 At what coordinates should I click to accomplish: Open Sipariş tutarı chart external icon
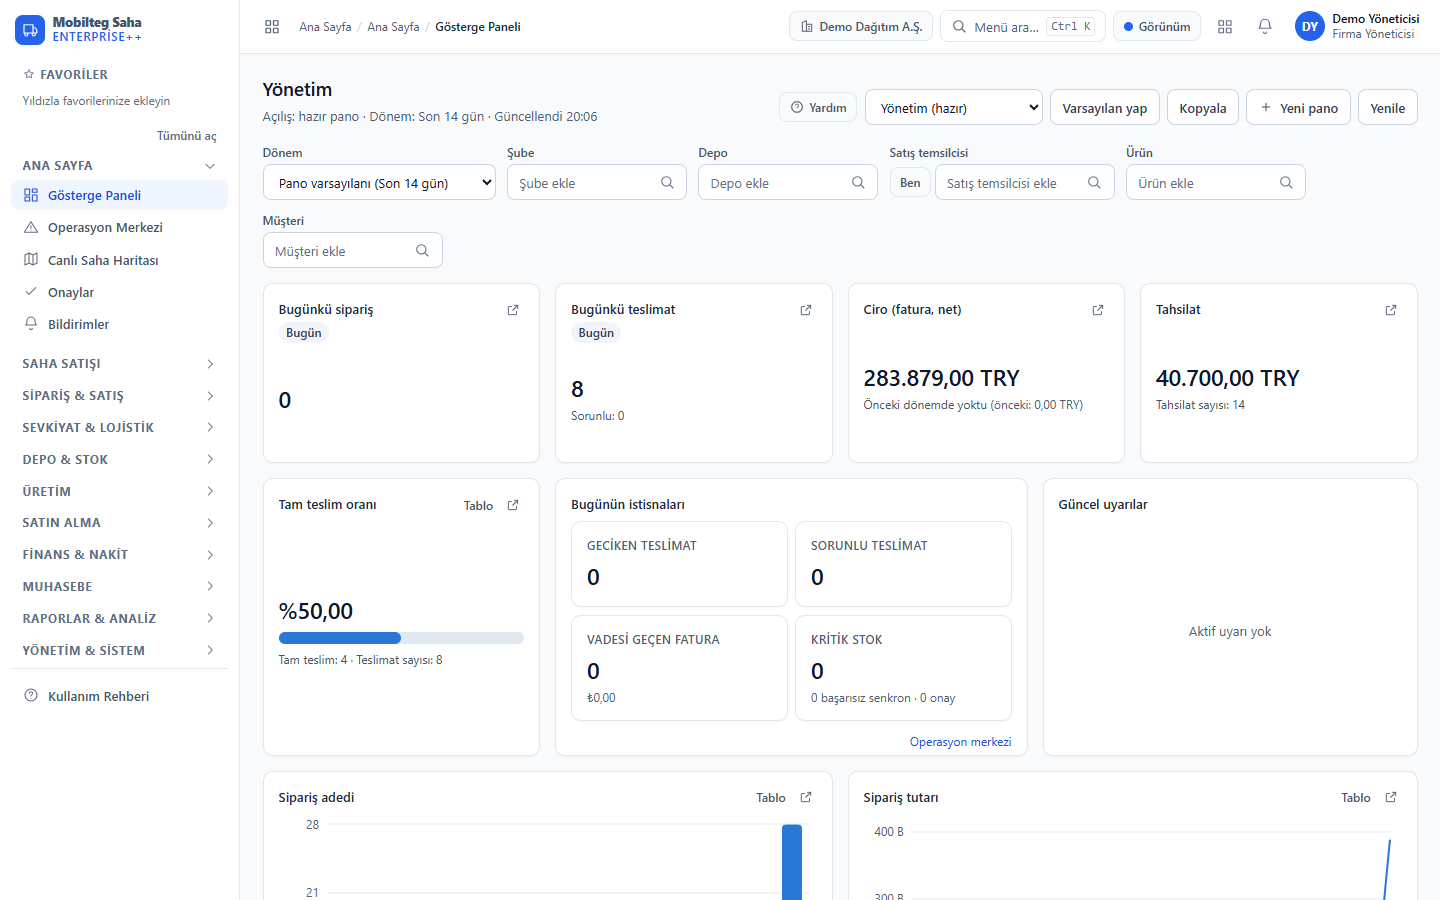point(1391,797)
